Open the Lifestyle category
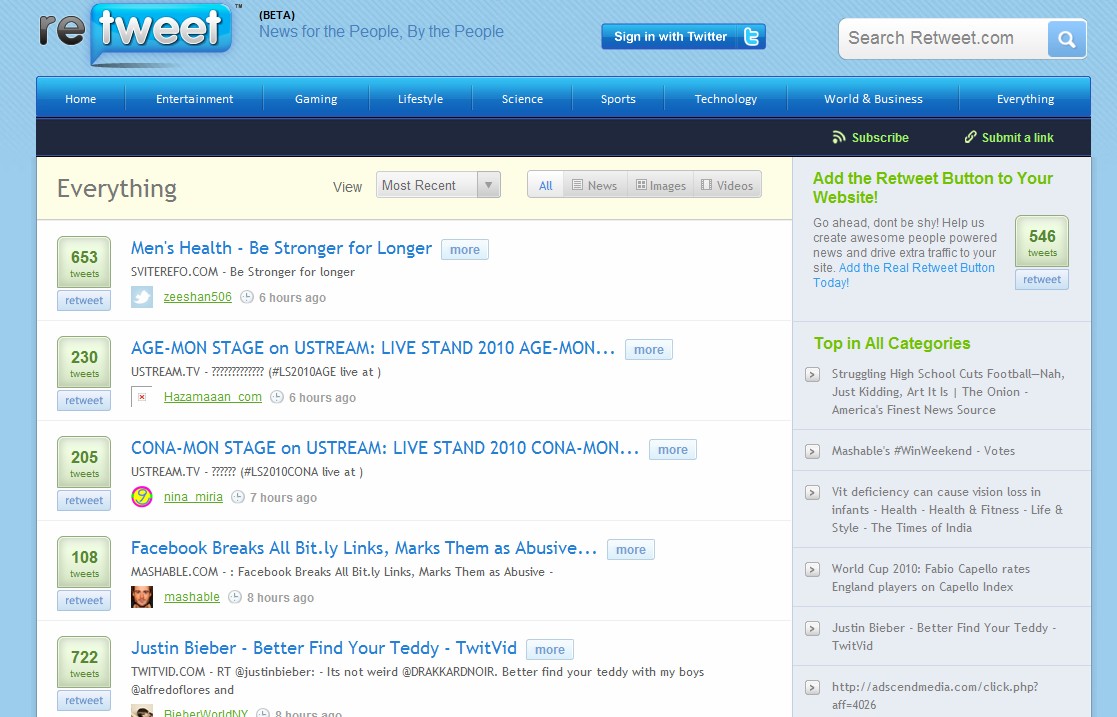The width and height of the screenshot is (1117, 717). click(420, 98)
